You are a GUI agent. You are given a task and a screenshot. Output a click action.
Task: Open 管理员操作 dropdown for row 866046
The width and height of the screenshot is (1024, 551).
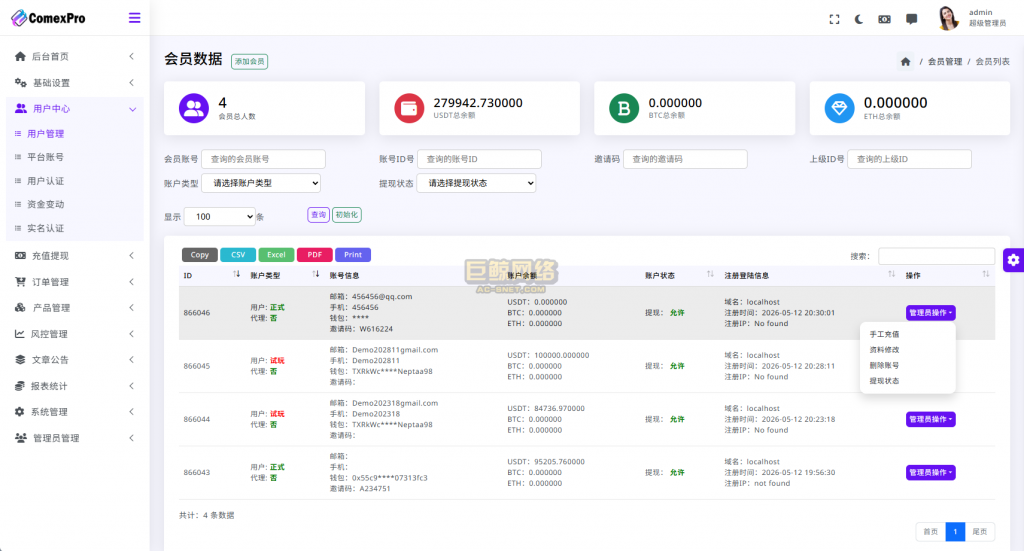(931, 313)
